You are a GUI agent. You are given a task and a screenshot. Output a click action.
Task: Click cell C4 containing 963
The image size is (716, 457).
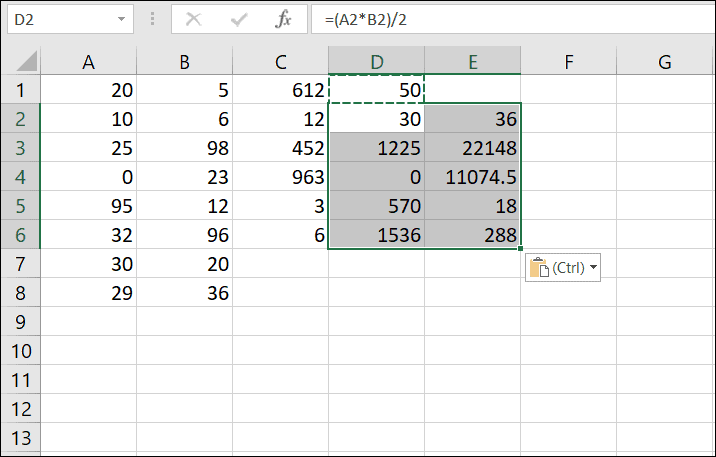[280, 177]
